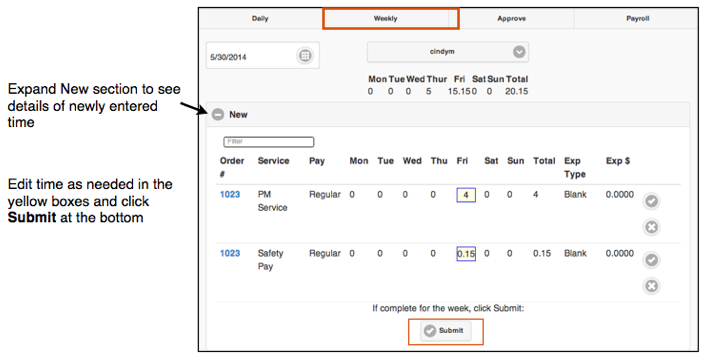Screen dimensions: 709x362
Task: Open the cindym user dropdown
Action: [448, 52]
